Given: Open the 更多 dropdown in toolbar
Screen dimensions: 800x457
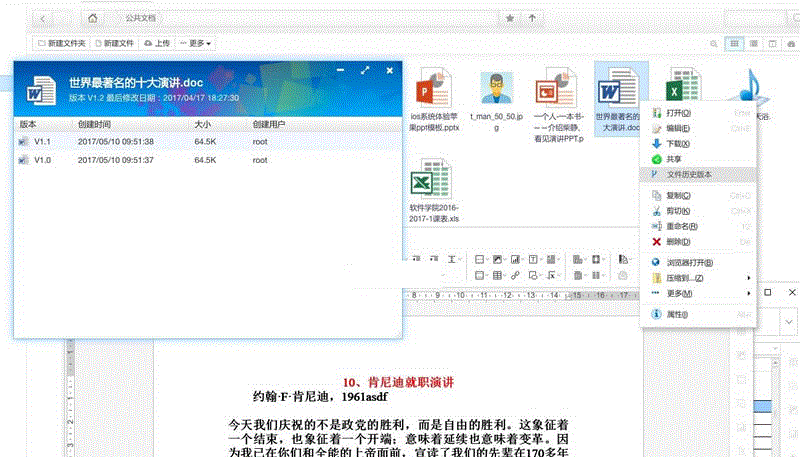Looking at the screenshot, I should [196, 43].
